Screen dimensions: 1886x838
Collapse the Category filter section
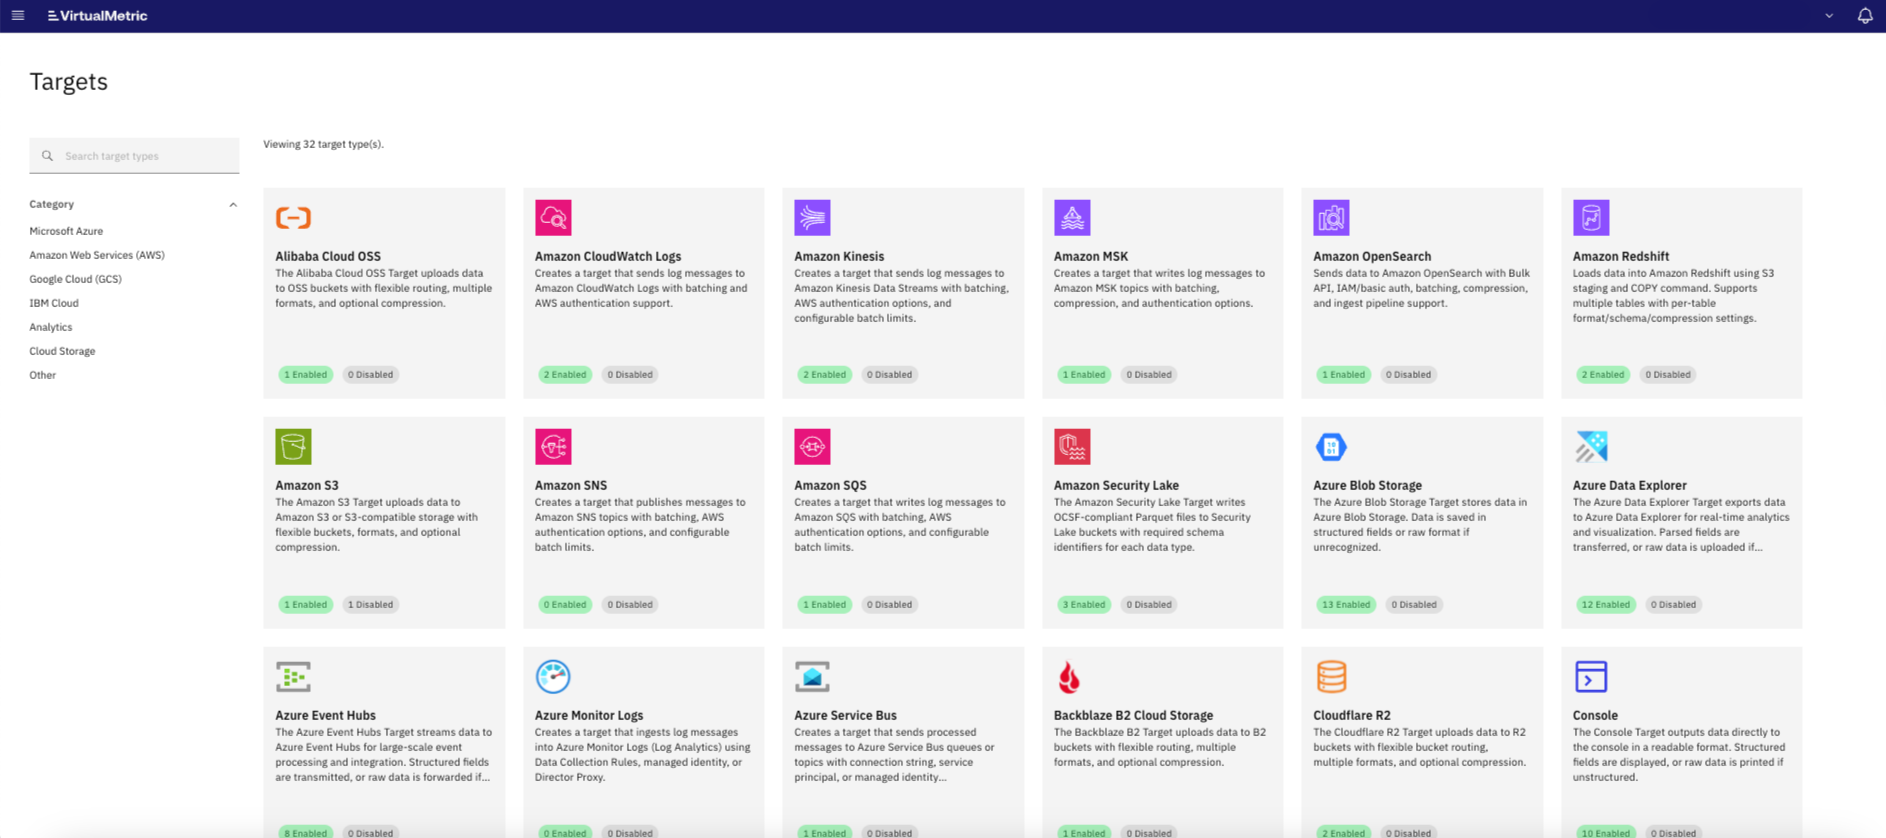(233, 204)
